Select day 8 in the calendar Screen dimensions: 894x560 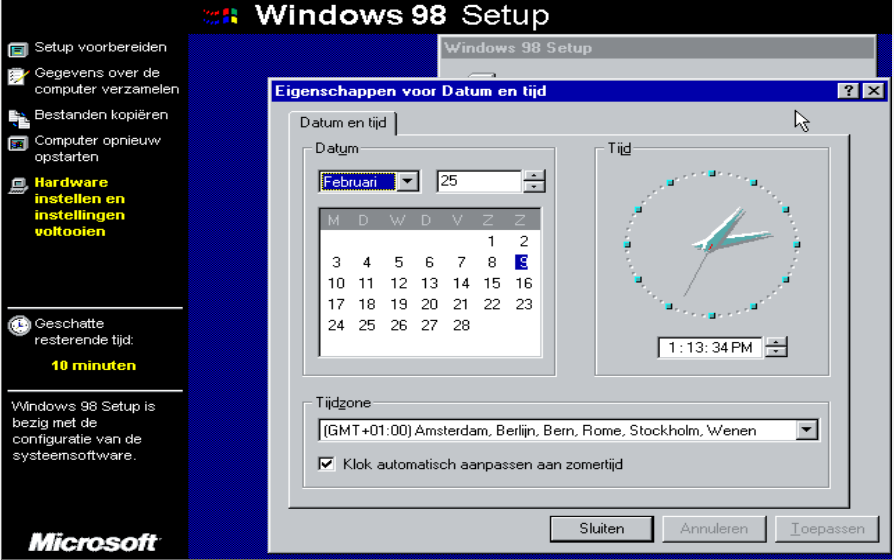tap(491, 262)
